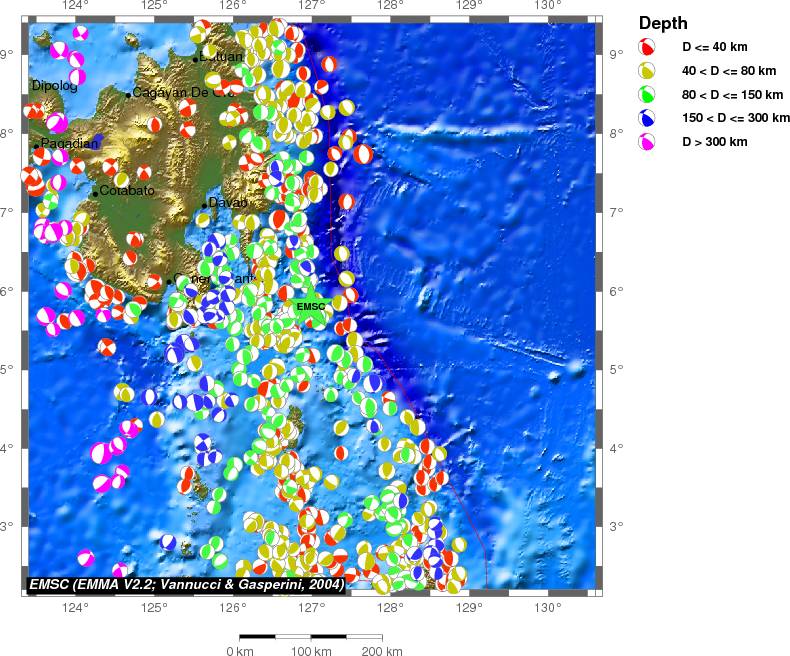790x656 pixels.
Task: Click the green beachball symbol in the Depth legend
Action: tap(648, 95)
